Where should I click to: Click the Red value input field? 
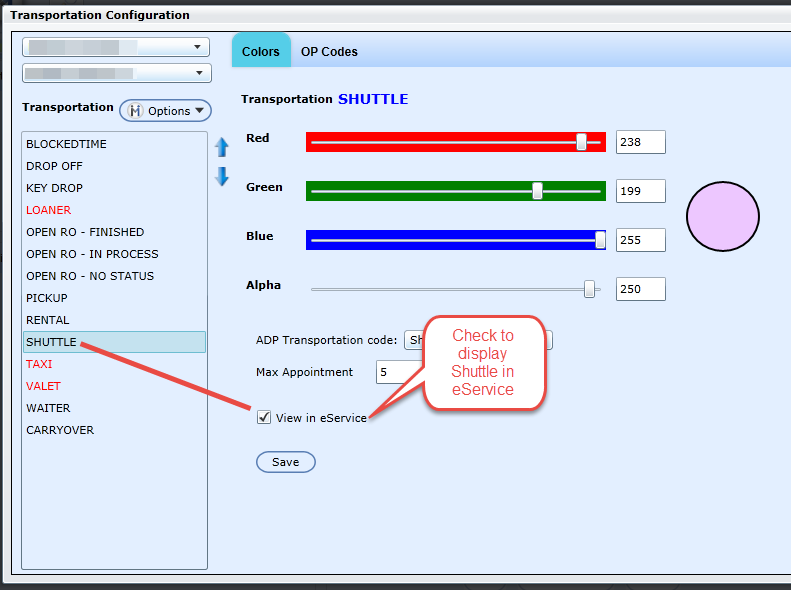(x=640, y=142)
